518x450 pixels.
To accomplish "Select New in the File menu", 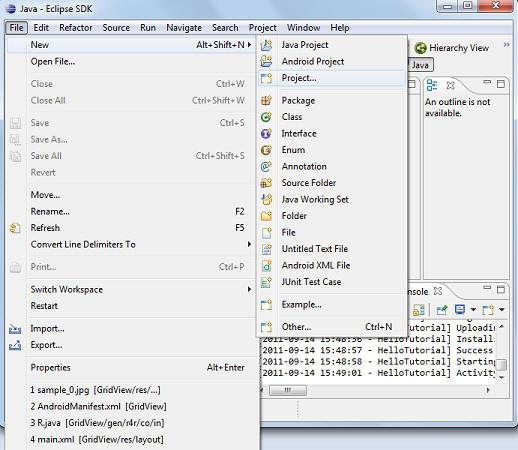I will (131, 45).
